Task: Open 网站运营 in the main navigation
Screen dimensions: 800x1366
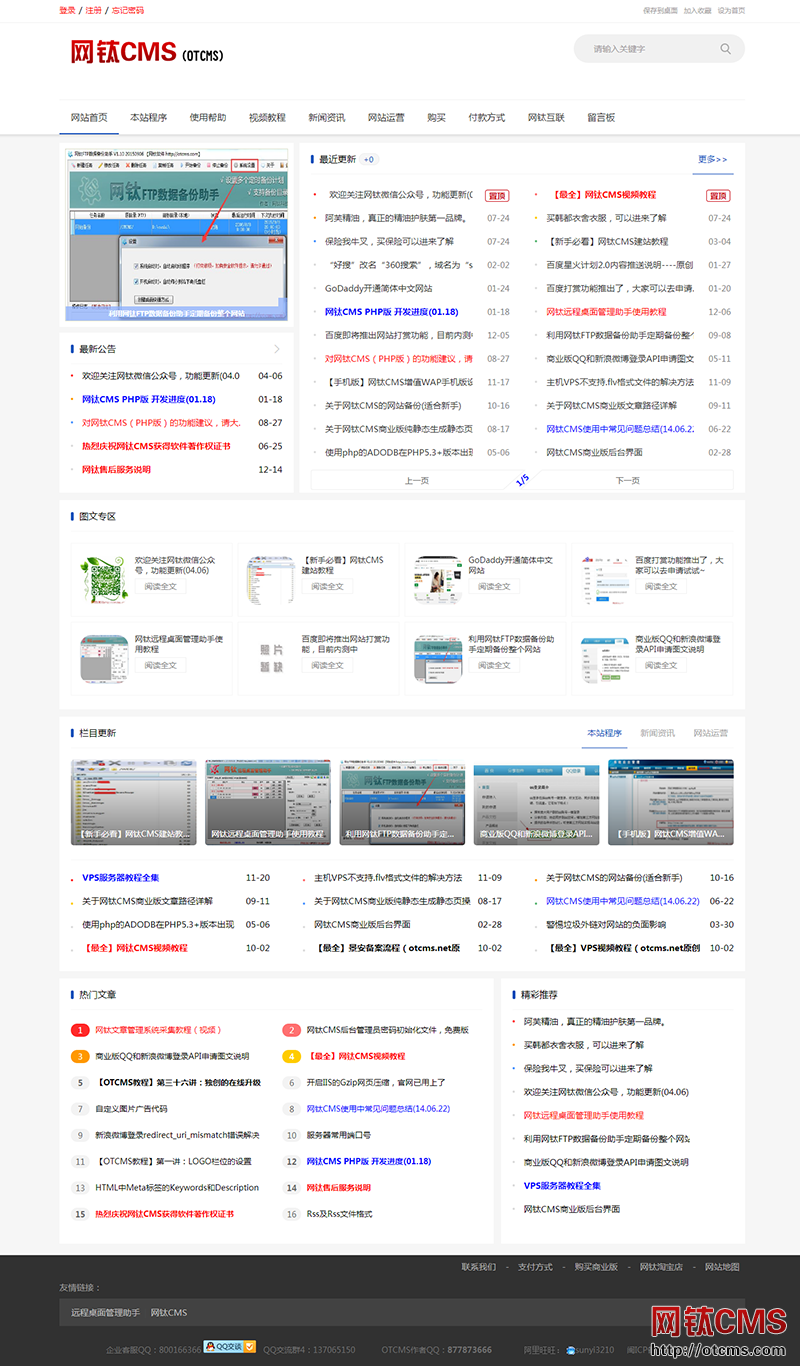Action: 386,117
